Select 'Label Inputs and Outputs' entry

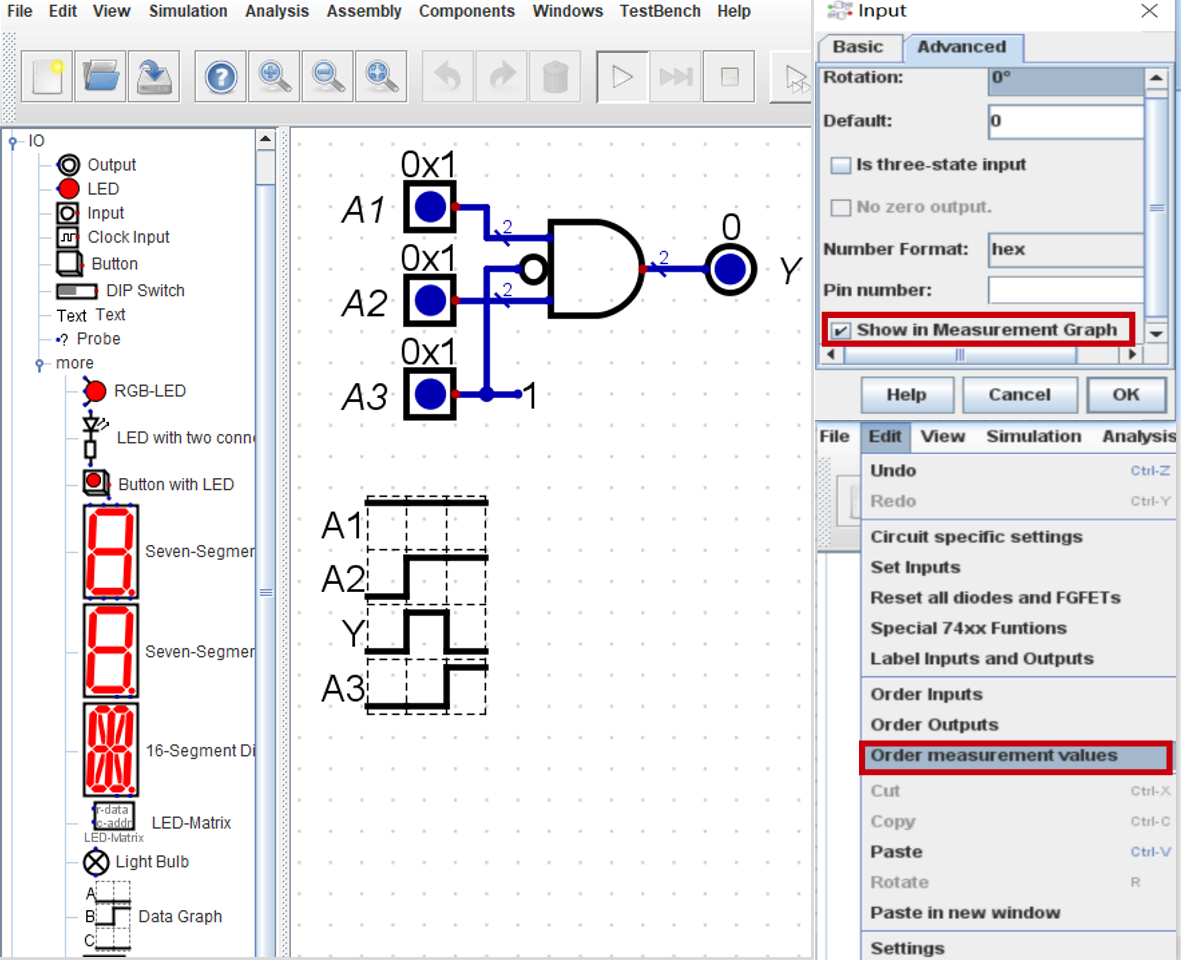click(x=1018, y=659)
